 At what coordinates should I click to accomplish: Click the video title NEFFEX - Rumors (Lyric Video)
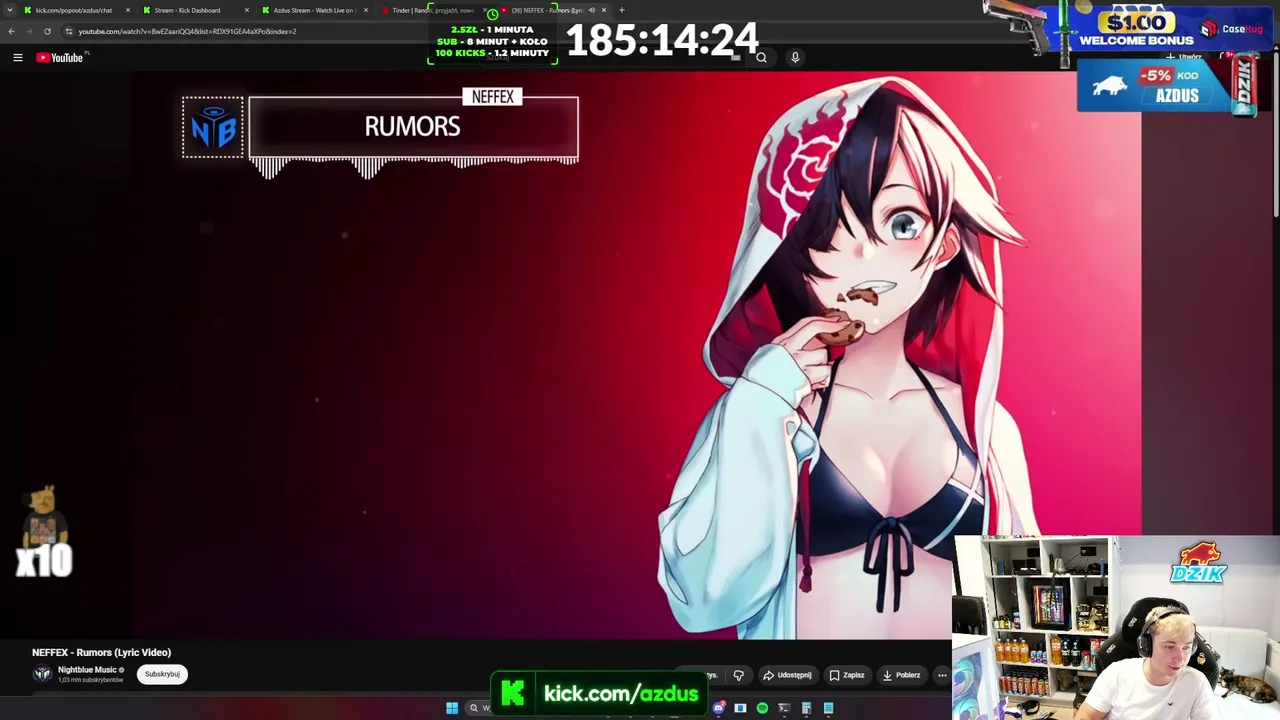(101, 652)
